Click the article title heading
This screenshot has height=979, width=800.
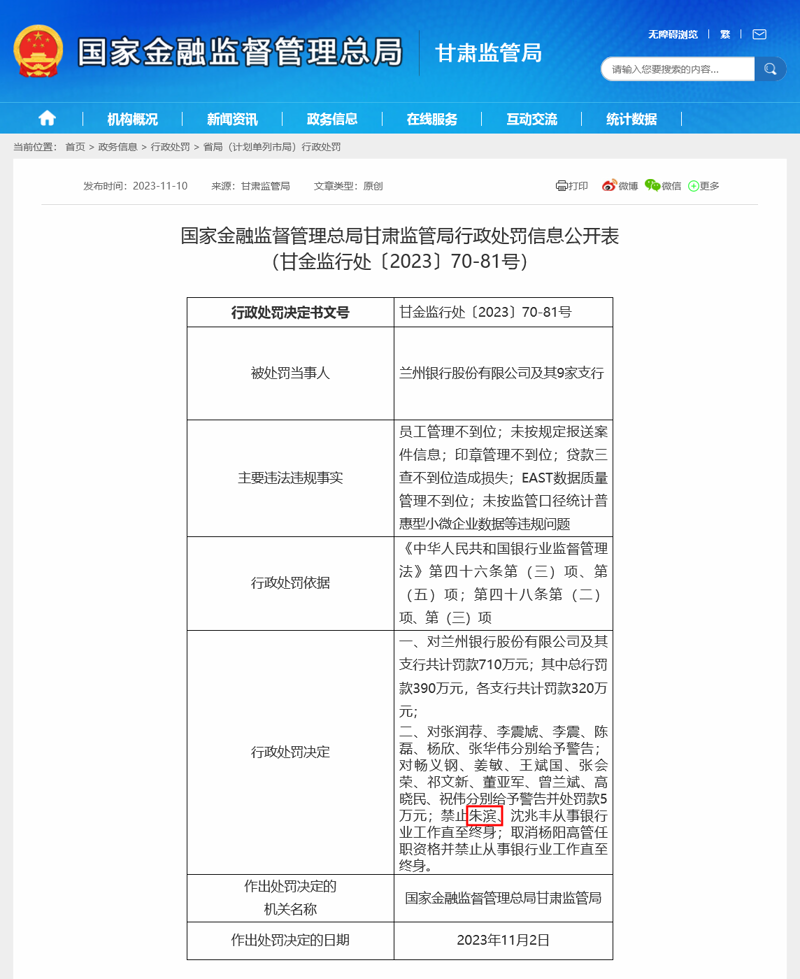click(x=400, y=248)
